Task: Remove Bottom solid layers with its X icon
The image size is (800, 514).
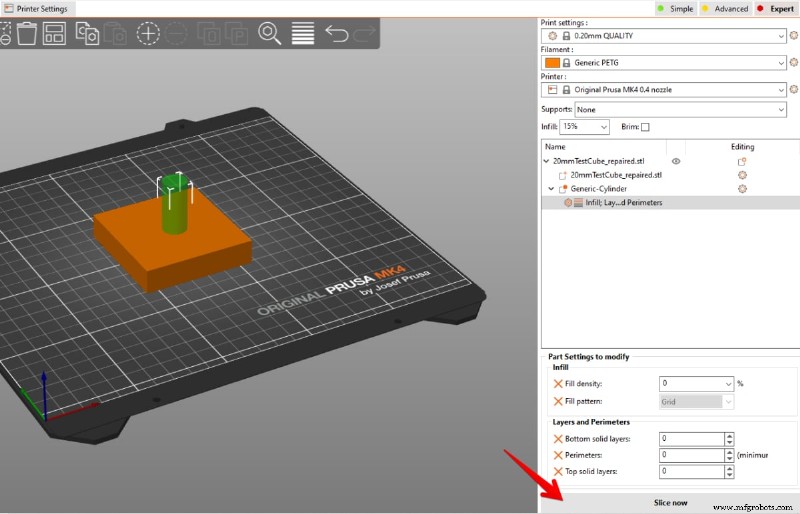Action: 558,438
